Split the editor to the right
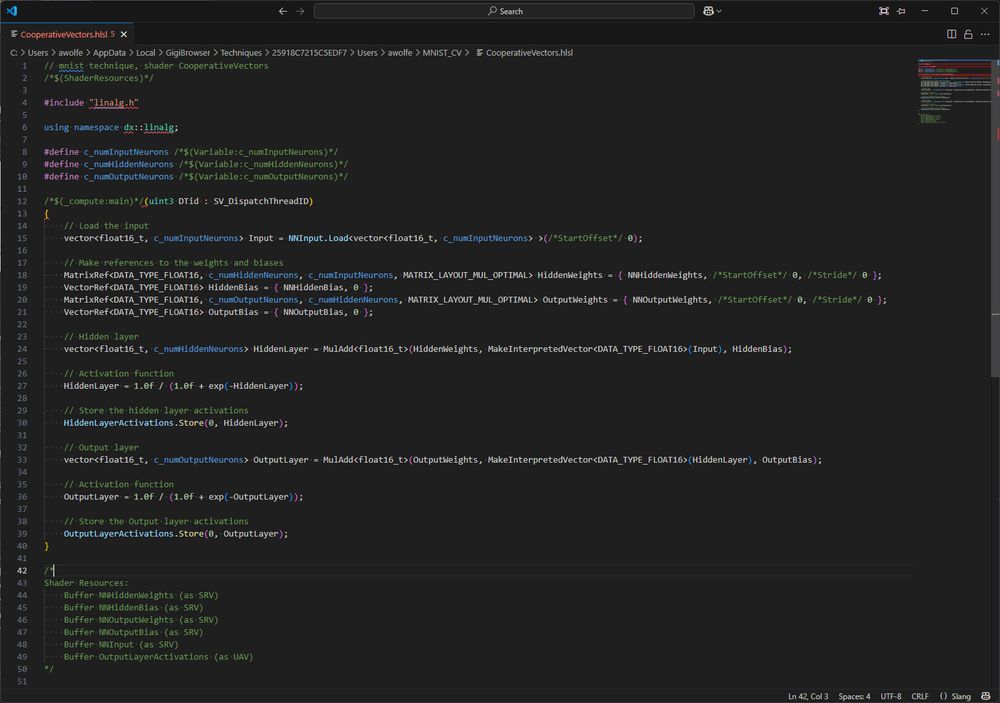 coord(952,34)
